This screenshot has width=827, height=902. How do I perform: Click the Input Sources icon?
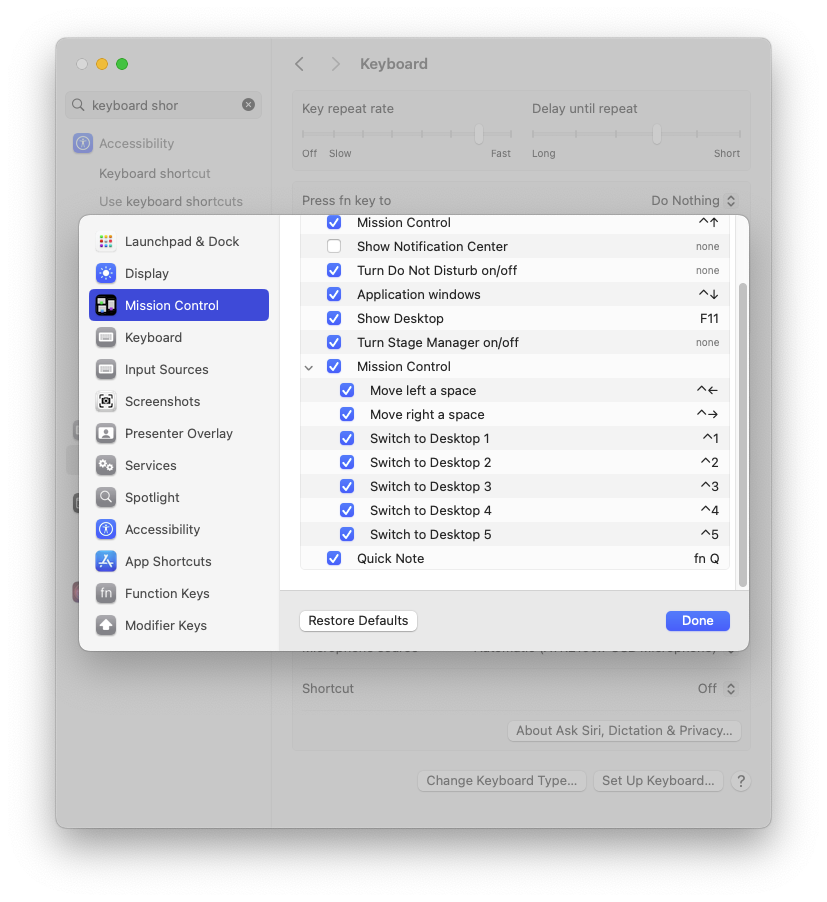point(106,370)
